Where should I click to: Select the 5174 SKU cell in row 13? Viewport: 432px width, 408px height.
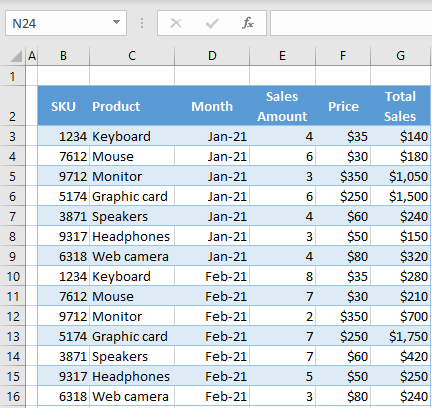pos(63,336)
